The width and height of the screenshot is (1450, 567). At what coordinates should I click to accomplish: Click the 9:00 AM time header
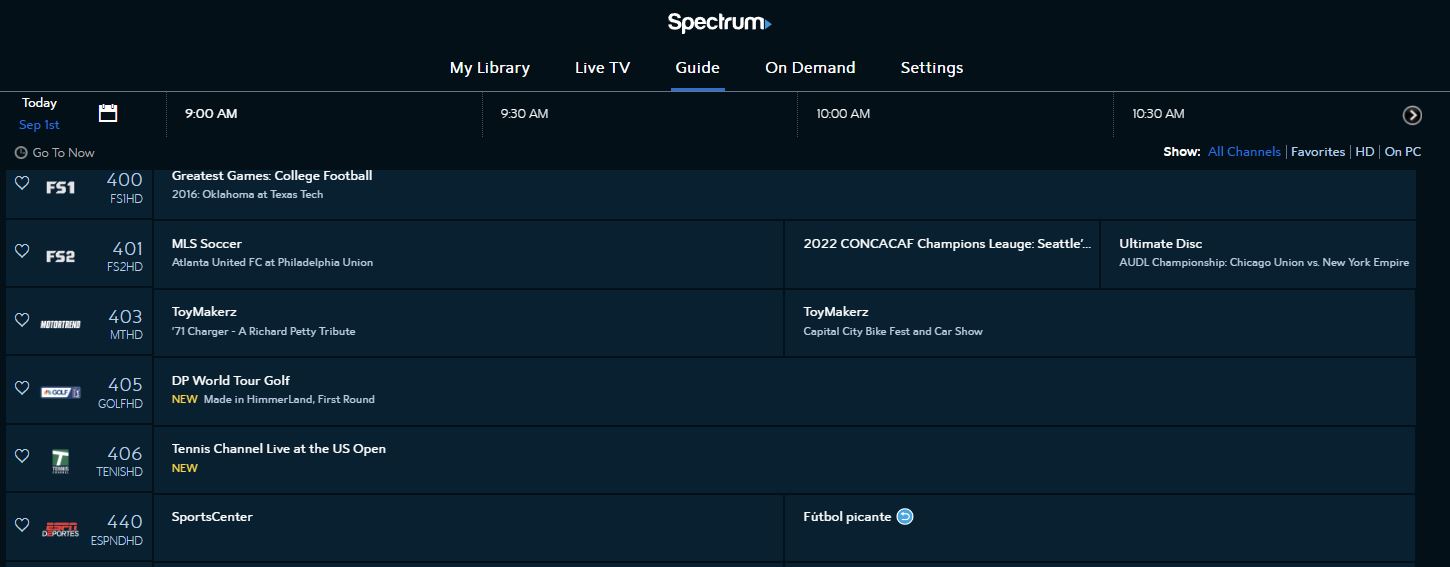211,114
